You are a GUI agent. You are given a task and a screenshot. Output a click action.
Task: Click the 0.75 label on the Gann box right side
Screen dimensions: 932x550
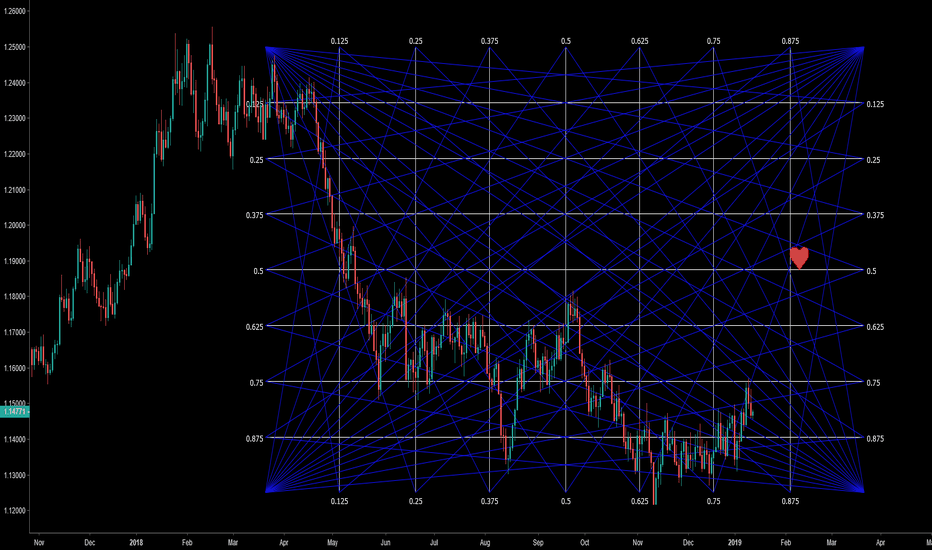[x=873, y=383]
